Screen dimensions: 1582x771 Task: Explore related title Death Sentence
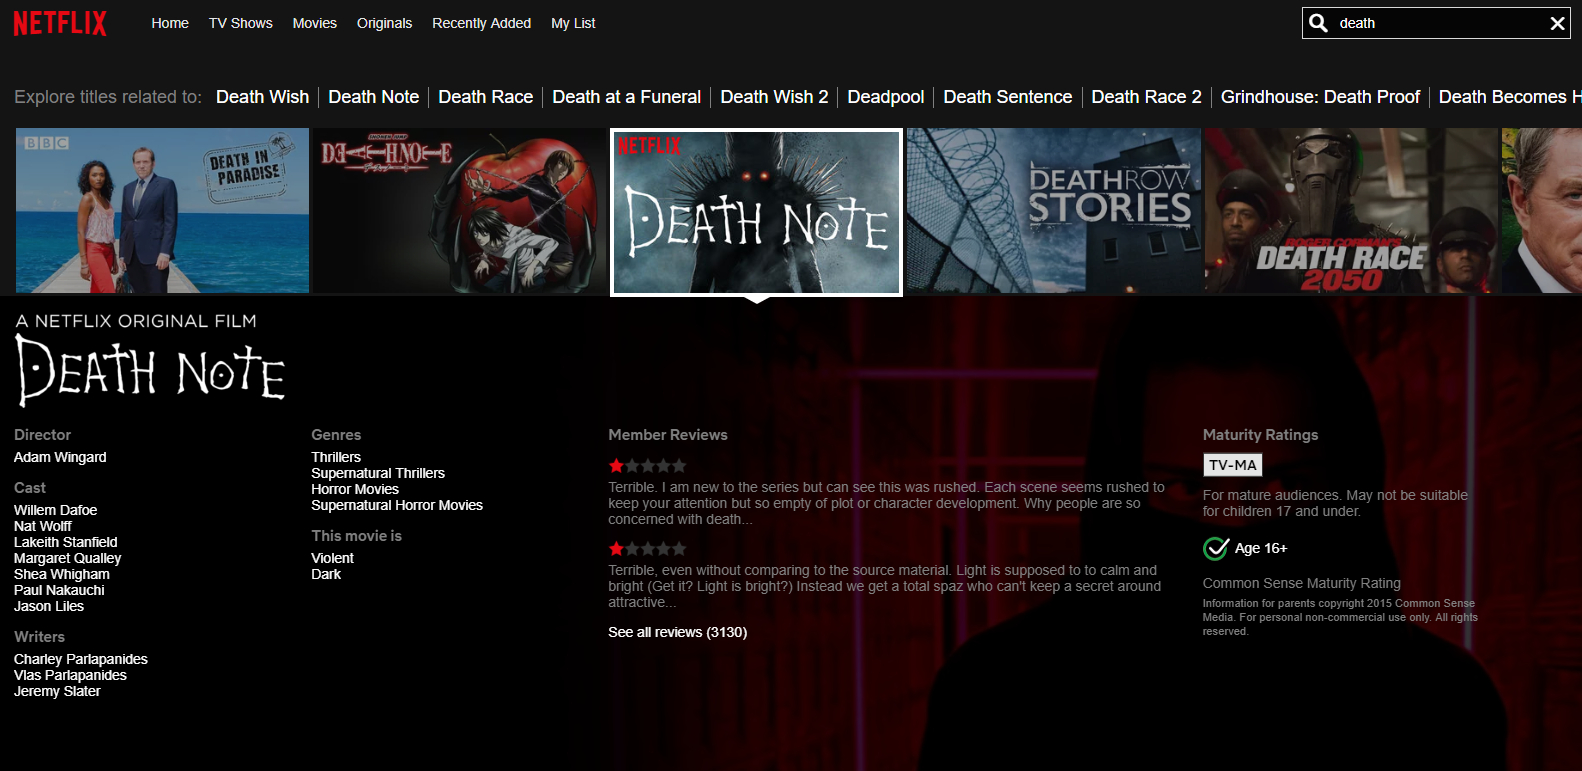(1007, 97)
